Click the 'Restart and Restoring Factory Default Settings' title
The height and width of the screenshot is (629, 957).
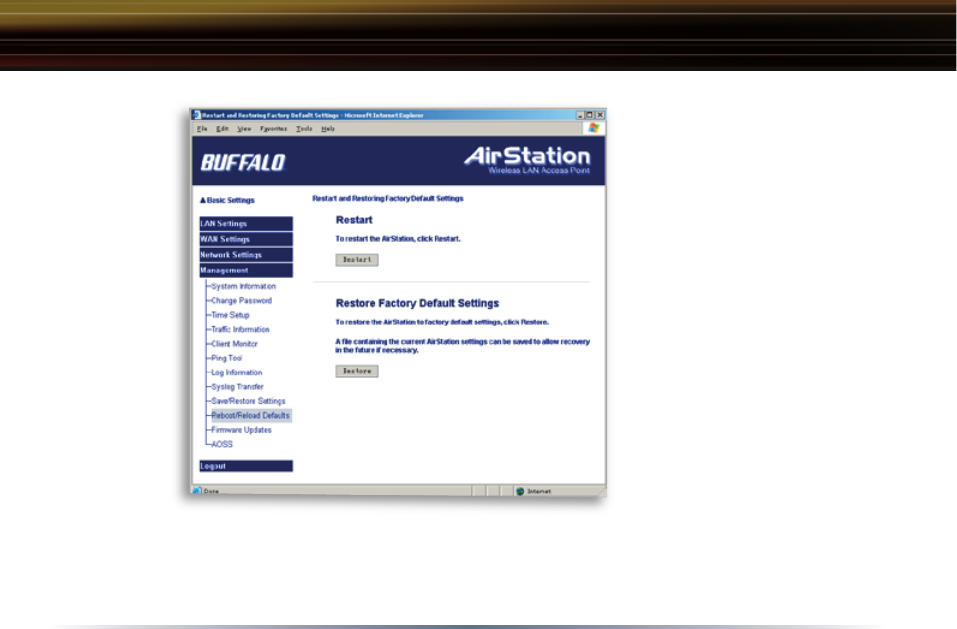[x=388, y=198]
